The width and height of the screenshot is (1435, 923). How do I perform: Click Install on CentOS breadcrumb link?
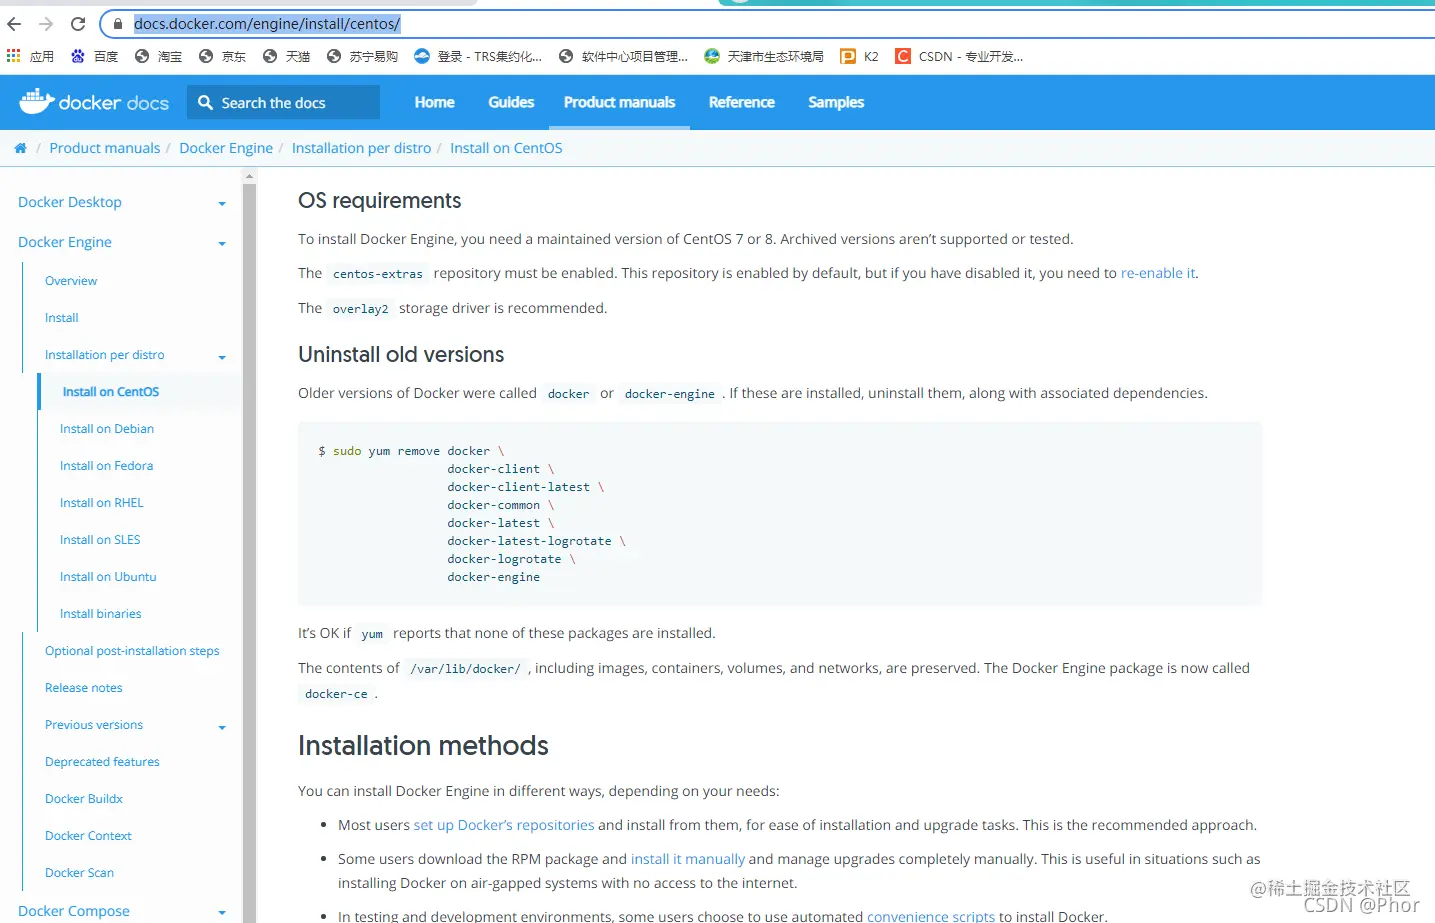(506, 148)
